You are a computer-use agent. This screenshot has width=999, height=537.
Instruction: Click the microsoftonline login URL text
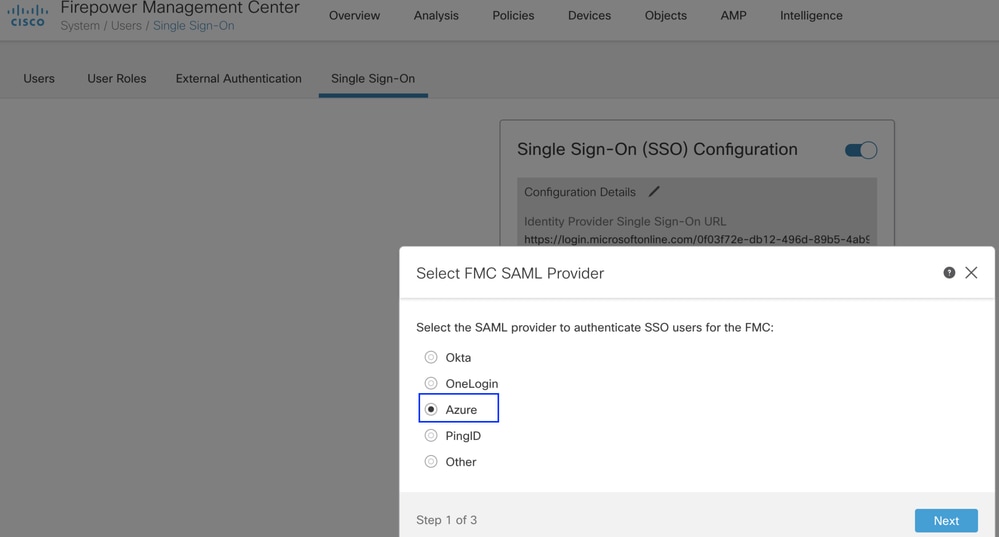(x=696, y=240)
